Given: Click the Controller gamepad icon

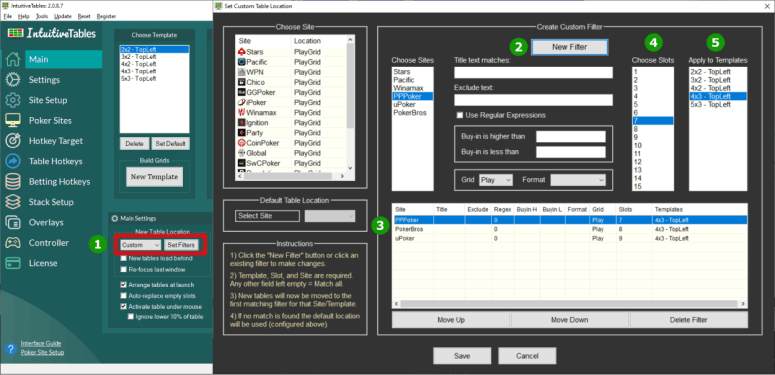Looking at the screenshot, I should click(13, 243).
